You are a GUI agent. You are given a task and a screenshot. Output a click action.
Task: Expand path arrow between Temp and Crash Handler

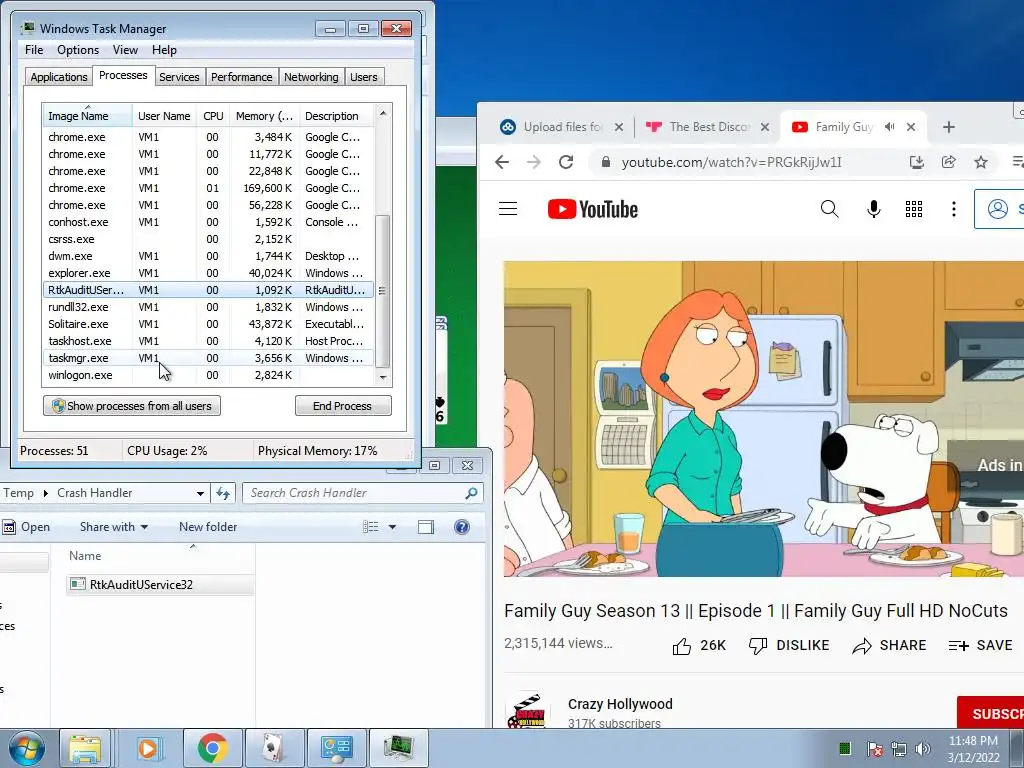click(x=46, y=493)
